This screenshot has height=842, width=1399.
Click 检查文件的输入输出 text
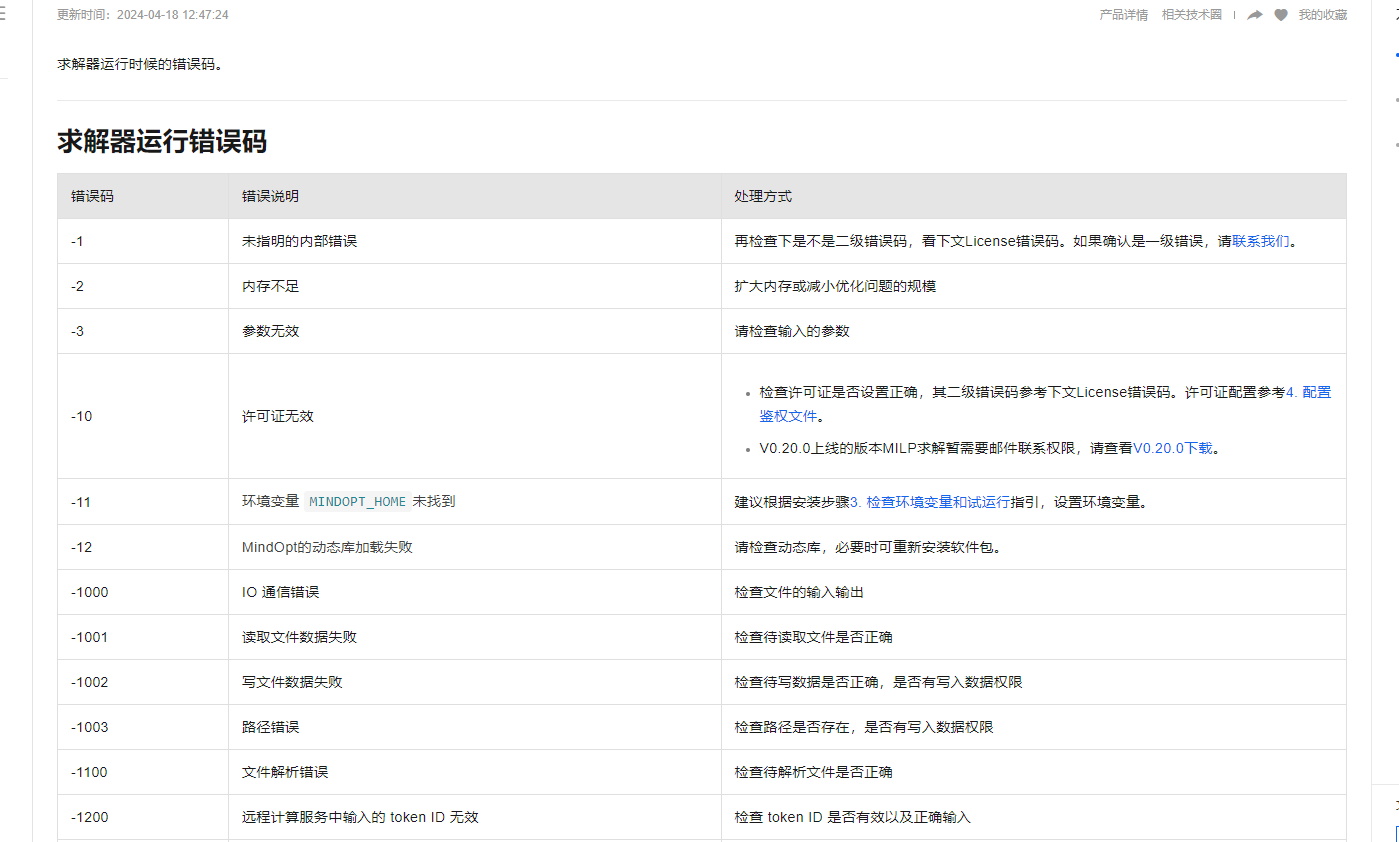click(799, 592)
